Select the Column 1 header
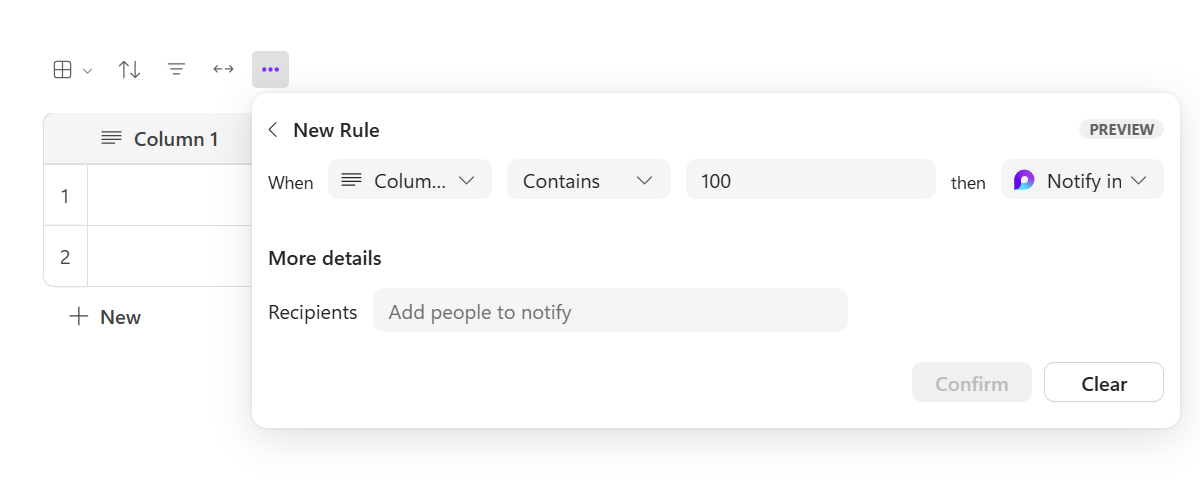Image resolution: width=1200 pixels, height=500 pixels. pyautogui.click(x=176, y=138)
